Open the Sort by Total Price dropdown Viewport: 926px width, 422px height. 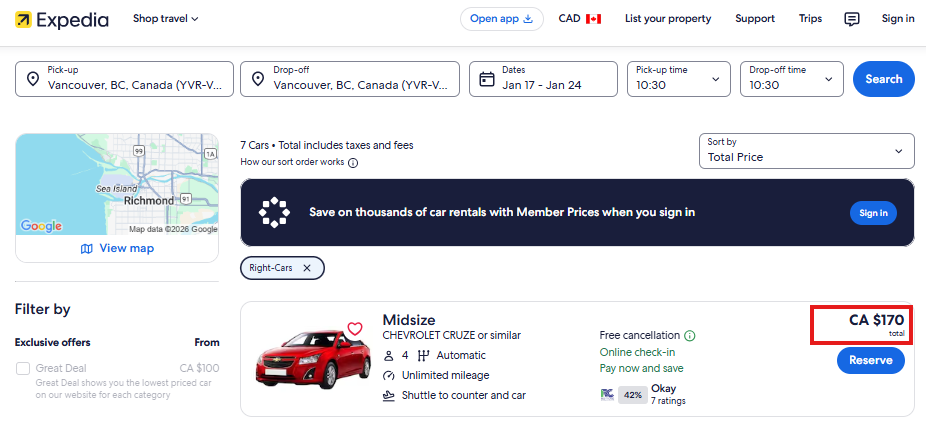[806, 151]
